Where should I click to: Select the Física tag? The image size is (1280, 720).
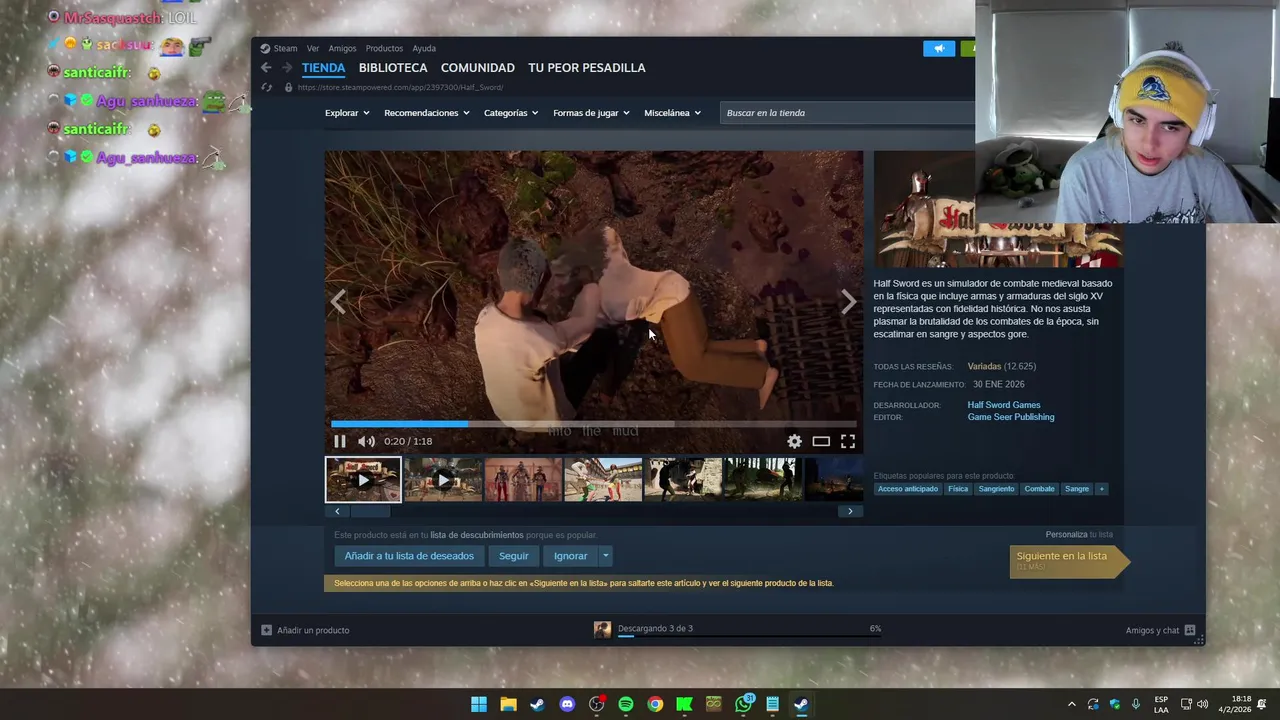click(958, 489)
